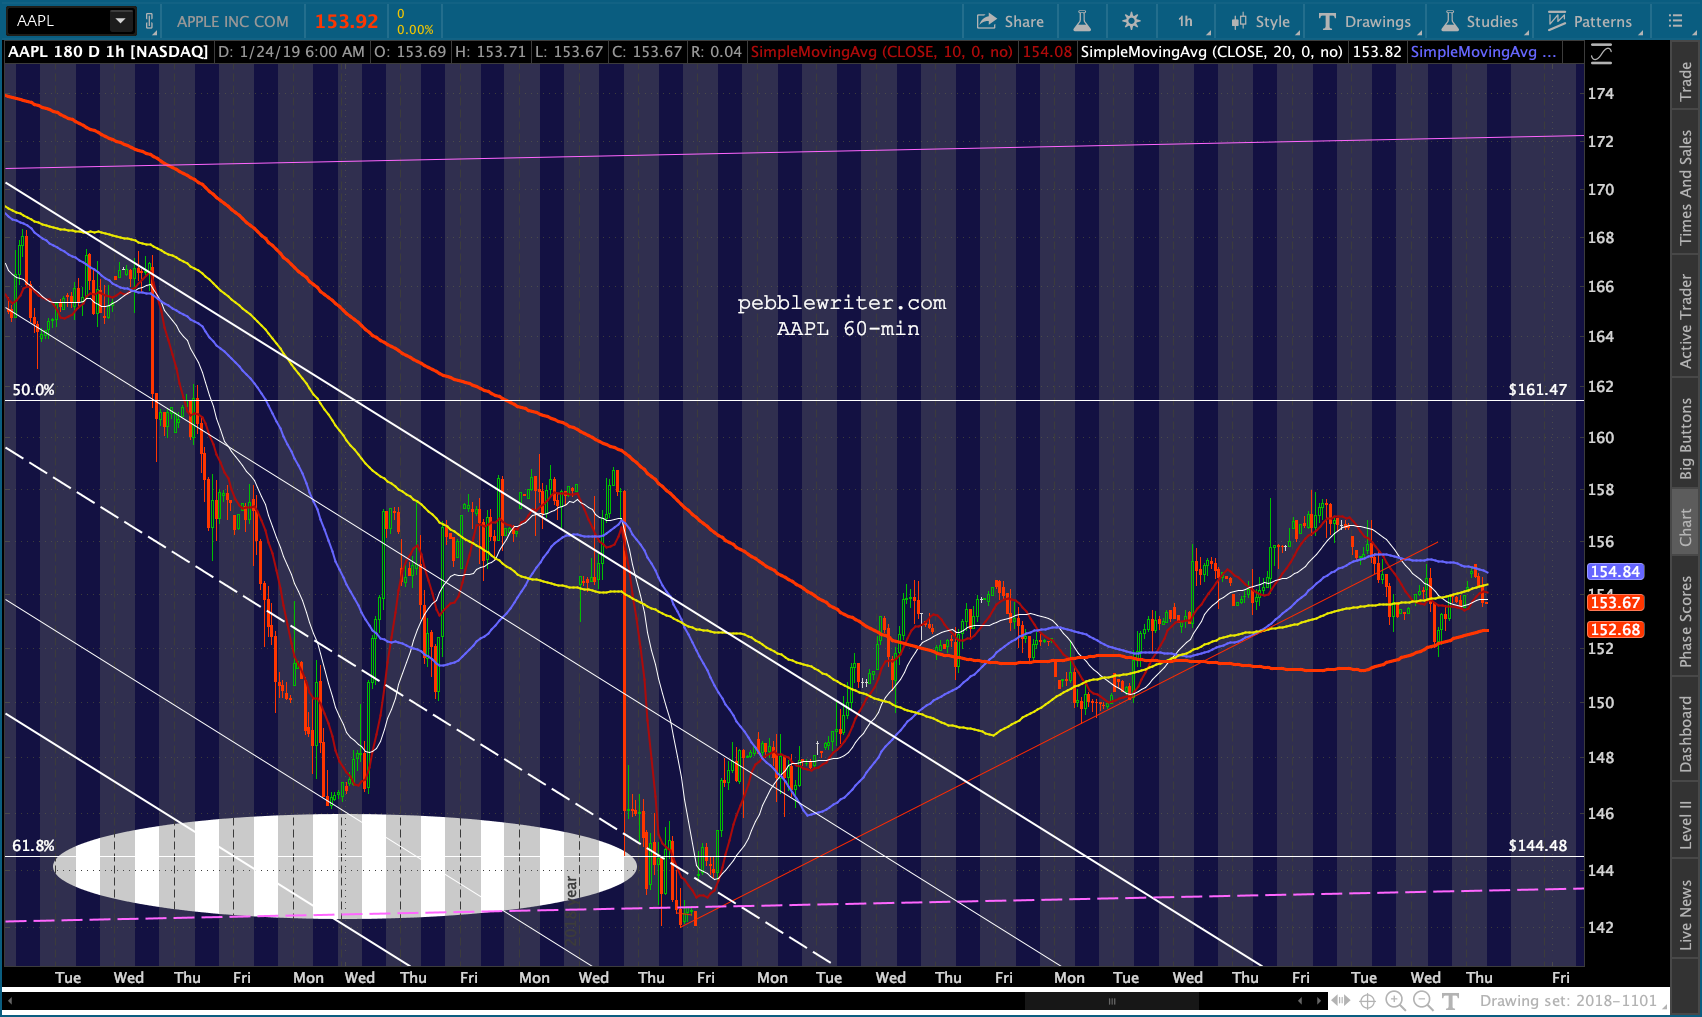Open the Studies menu

coord(1481,21)
